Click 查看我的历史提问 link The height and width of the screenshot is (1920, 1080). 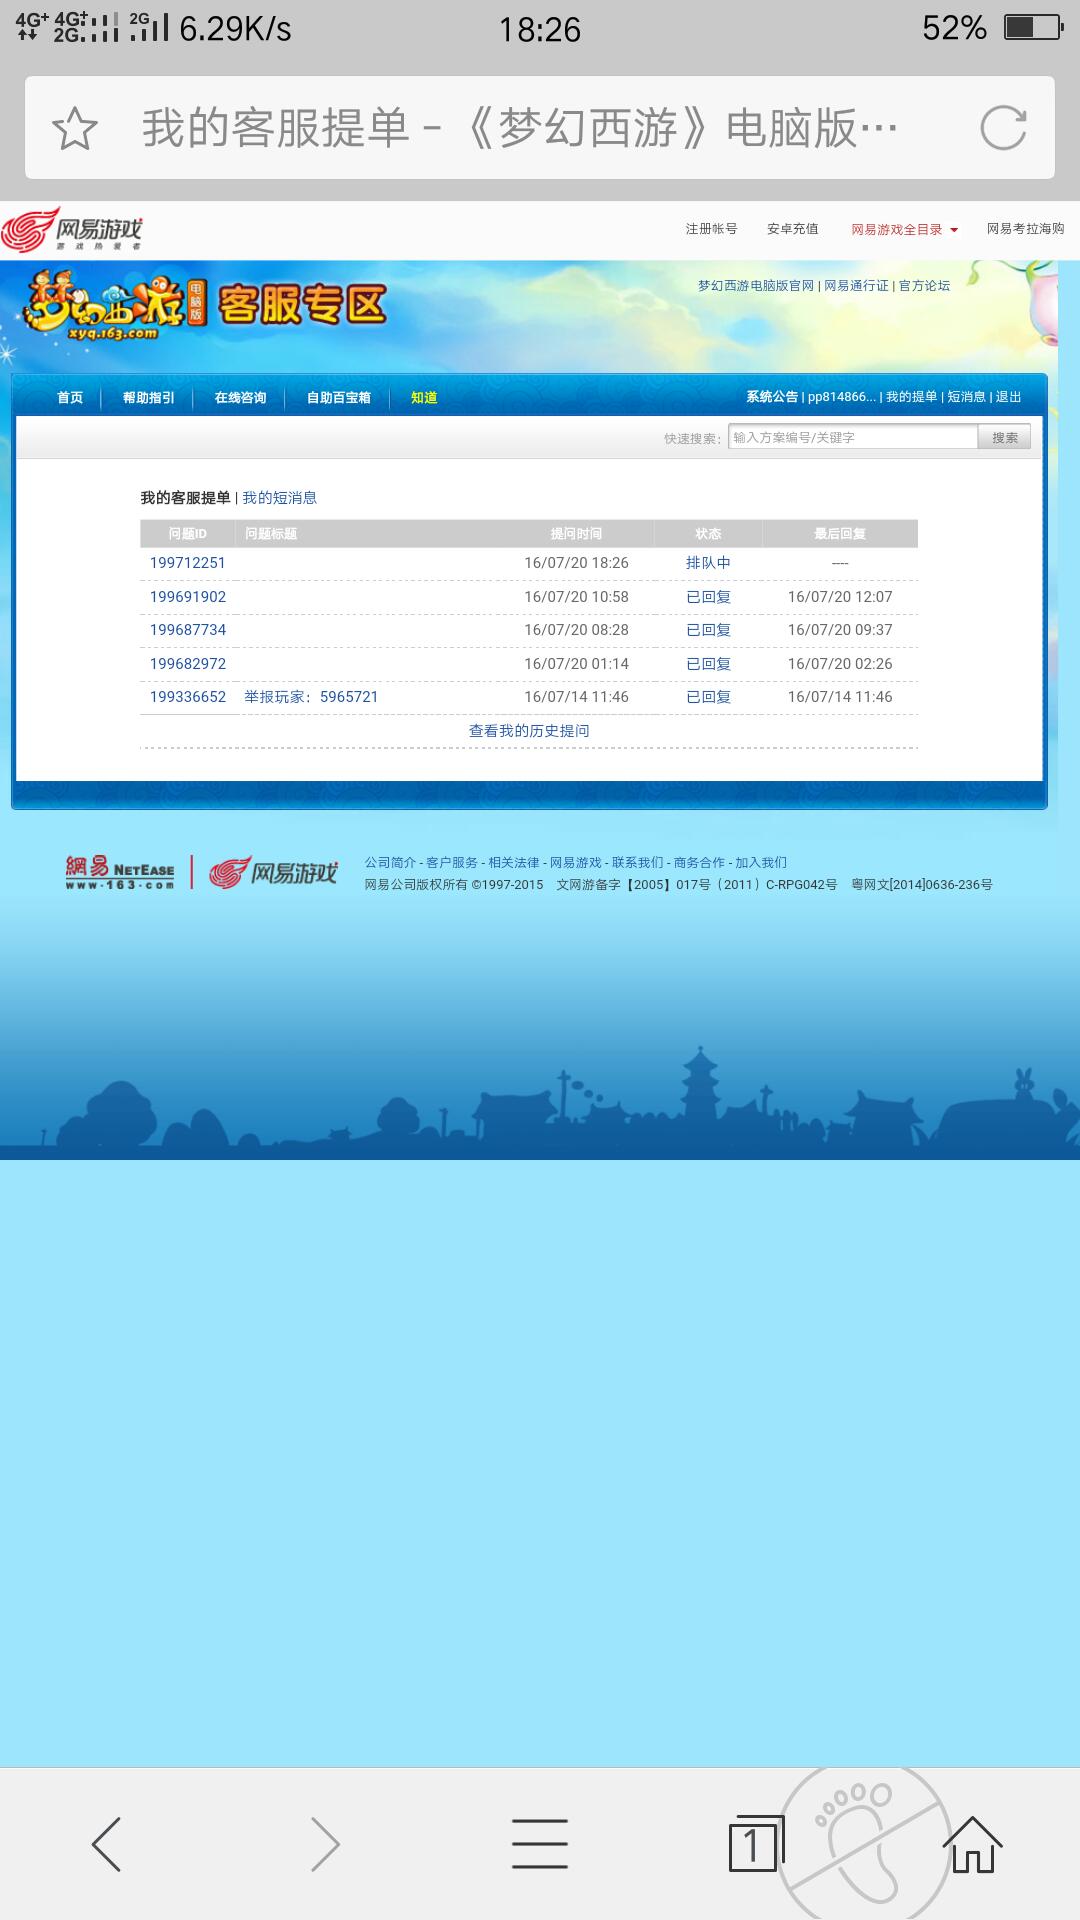(529, 731)
